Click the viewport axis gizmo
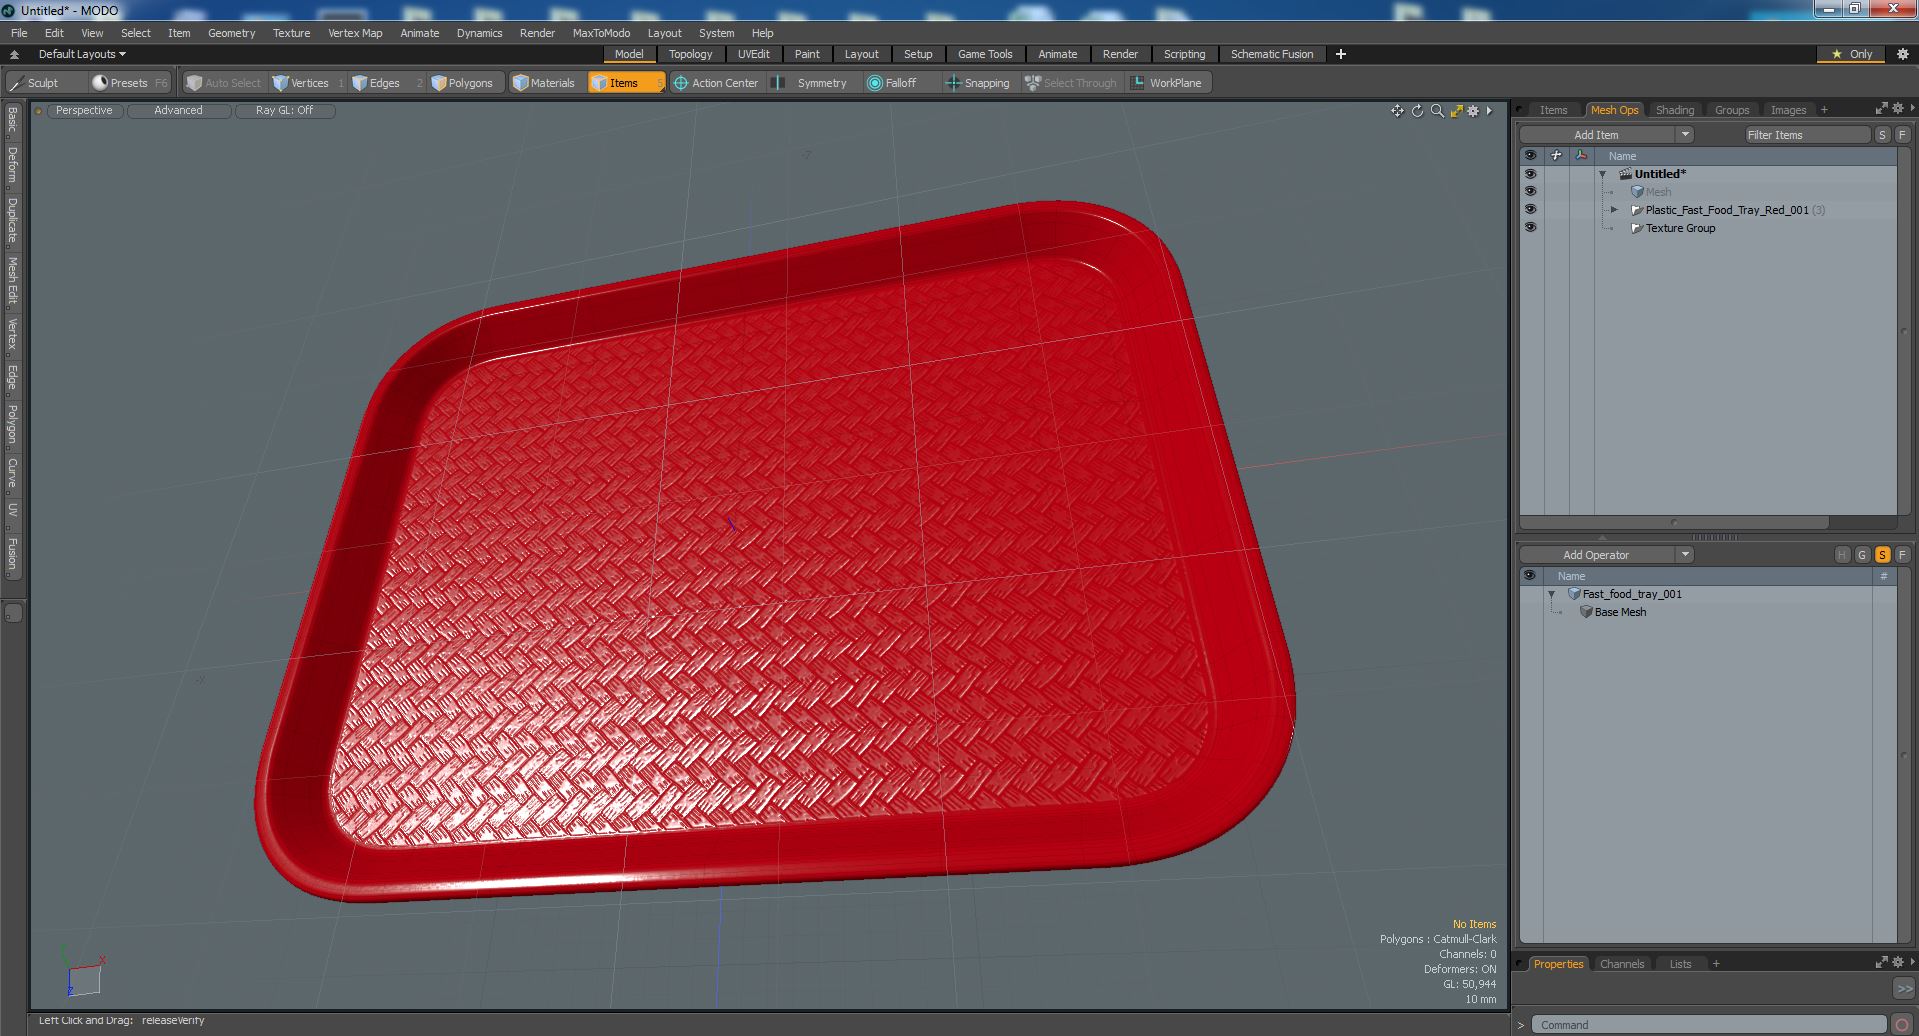The width and height of the screenshot is (1919, 1036). pos(82,971)
